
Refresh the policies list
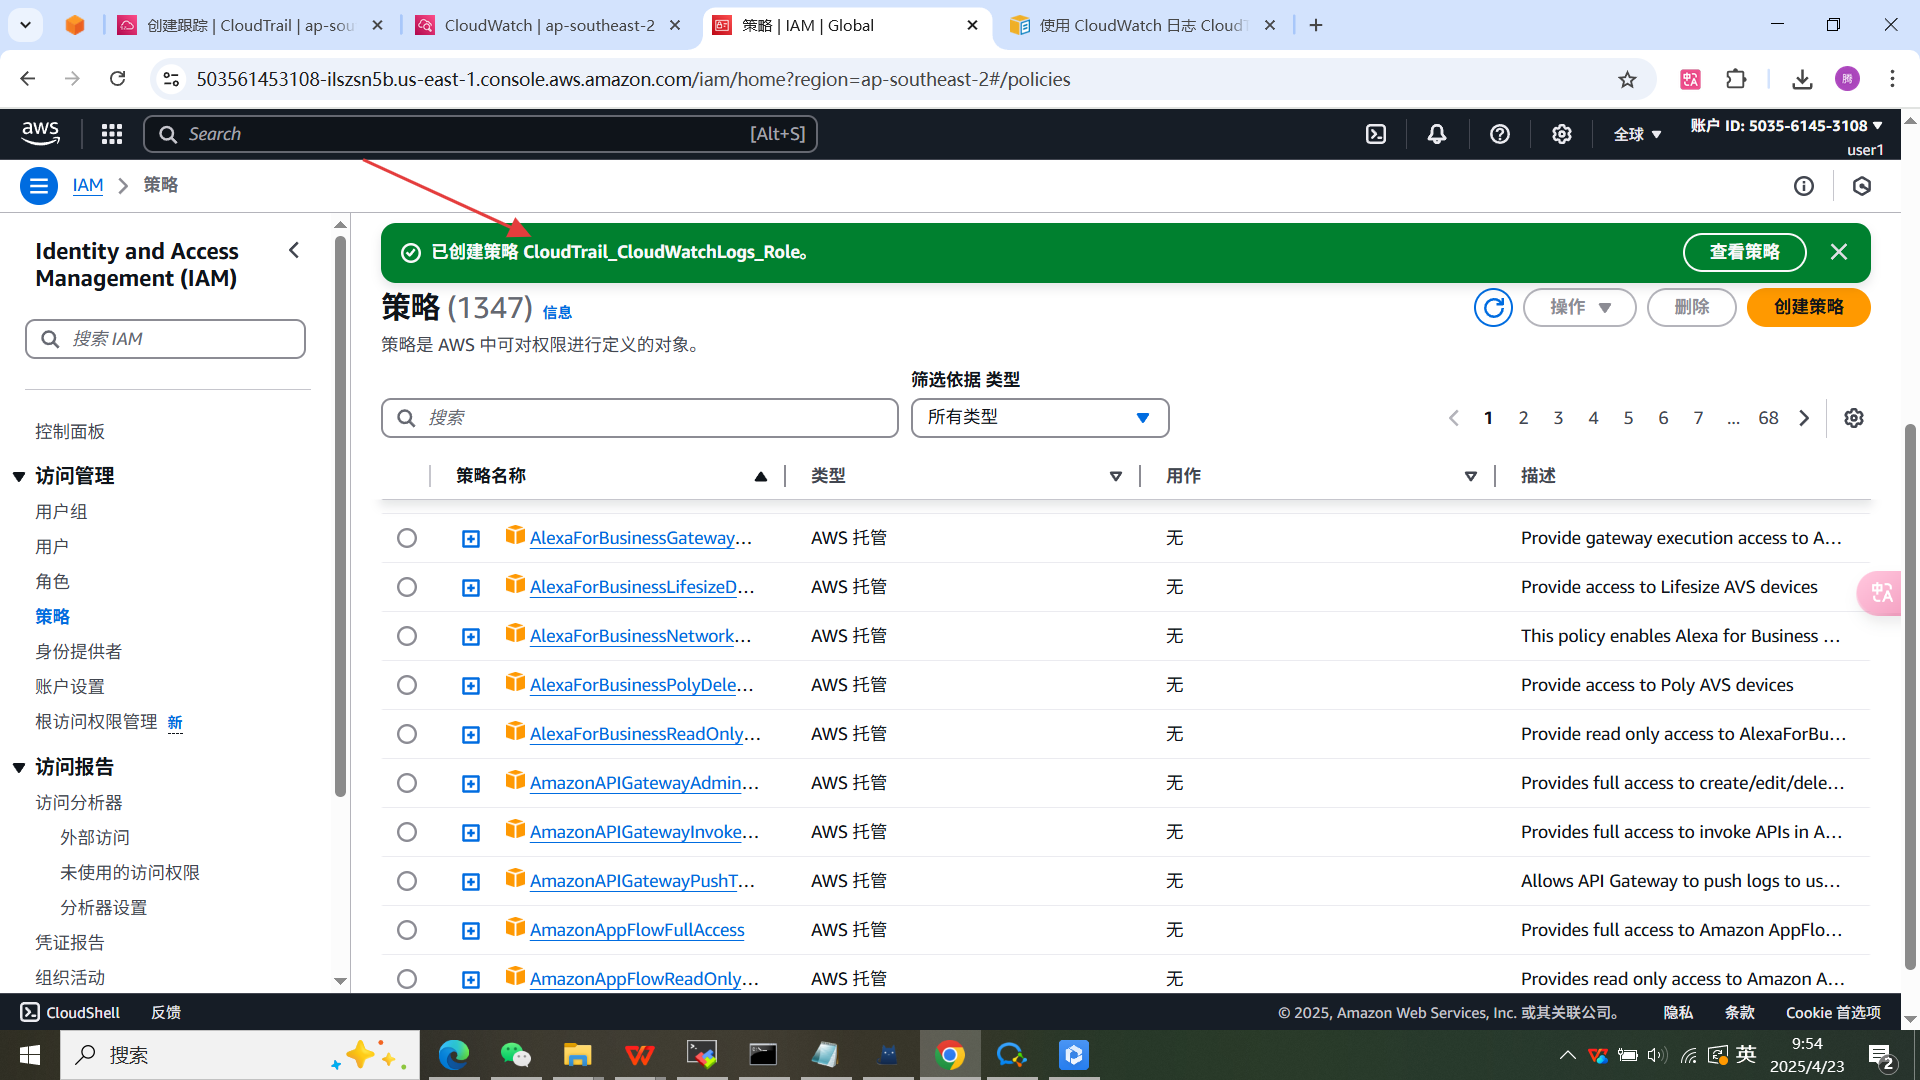click(1493, 307)
